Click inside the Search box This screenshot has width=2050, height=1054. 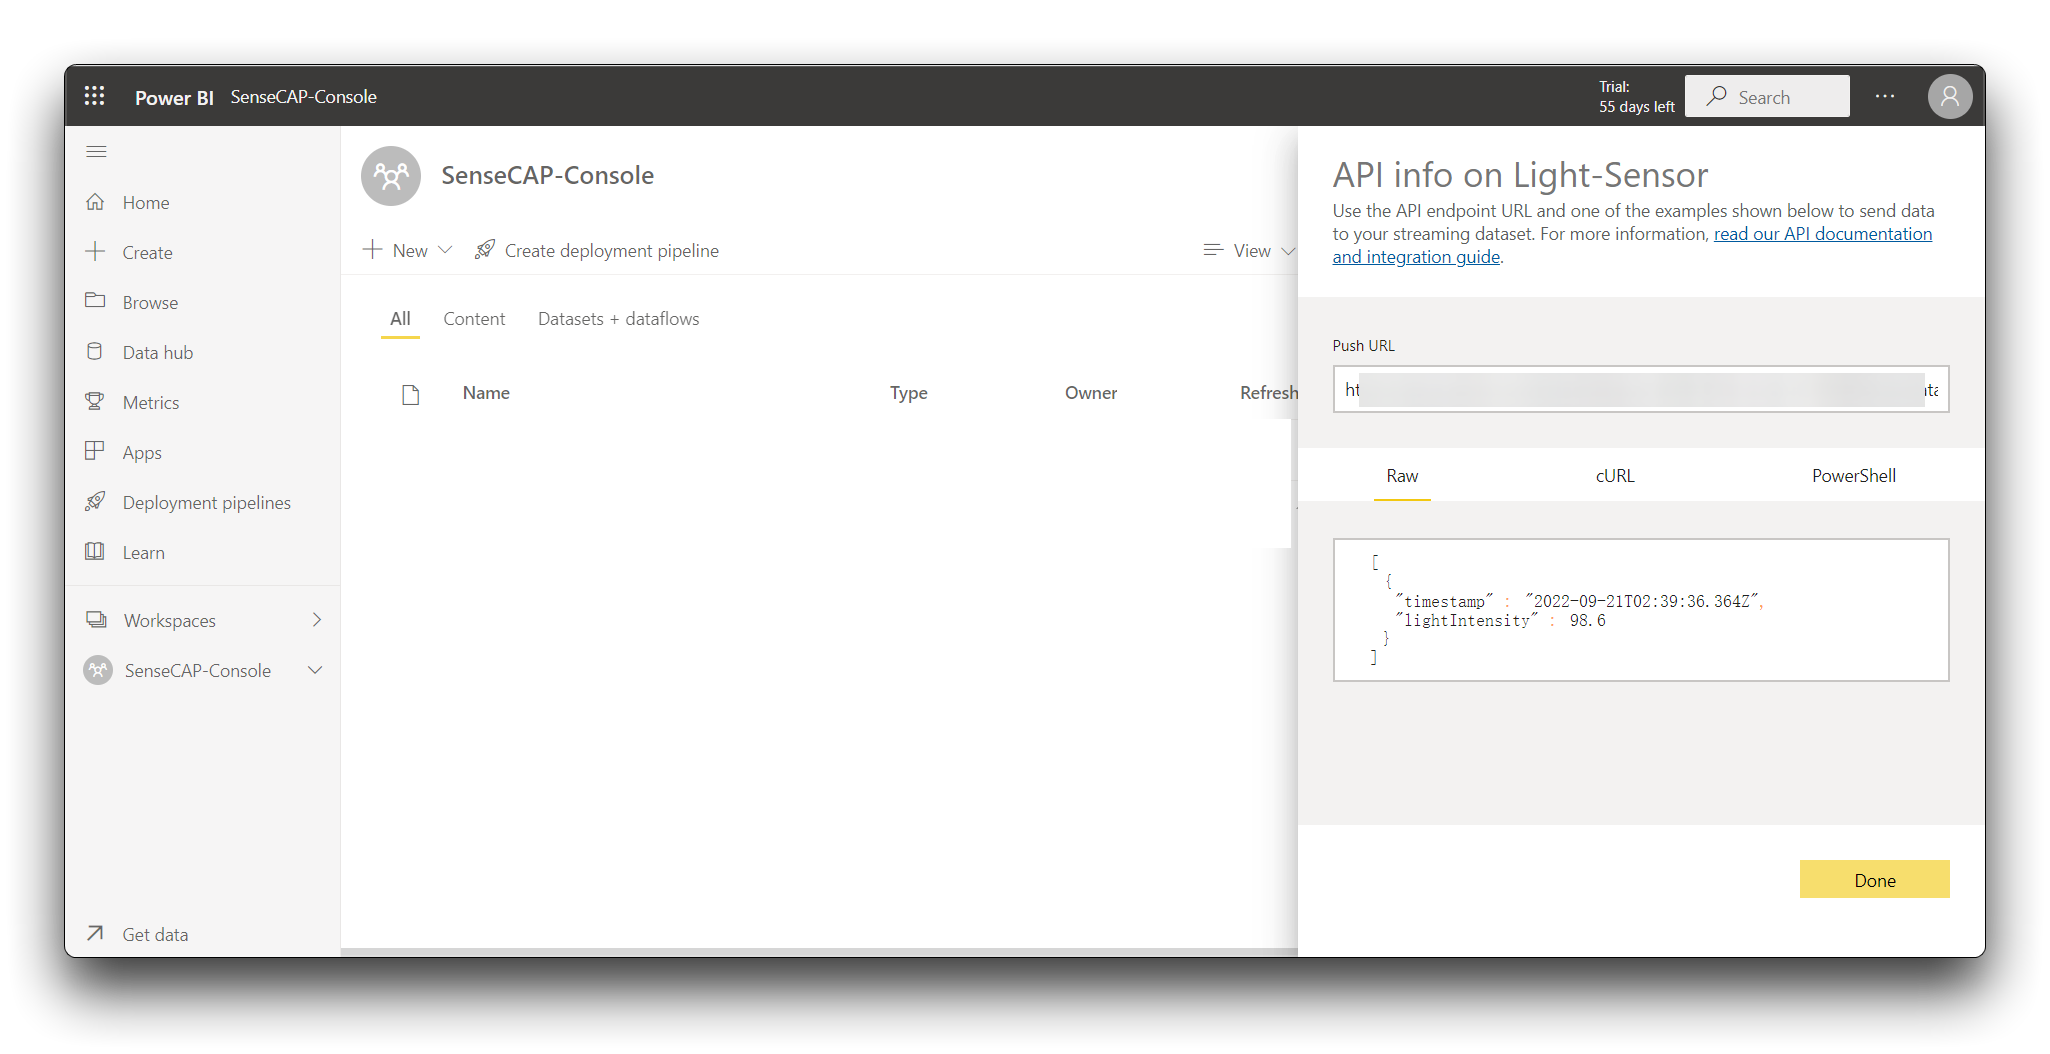coord(1767,96)
